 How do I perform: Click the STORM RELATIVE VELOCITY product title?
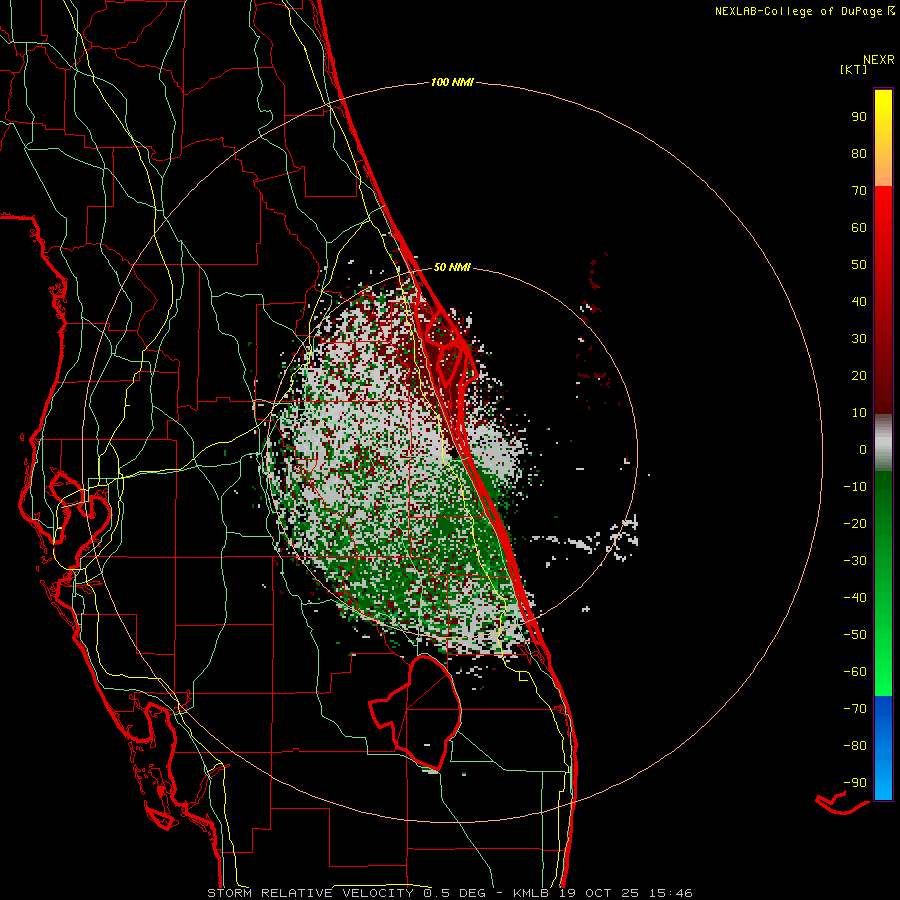point(310,893)
